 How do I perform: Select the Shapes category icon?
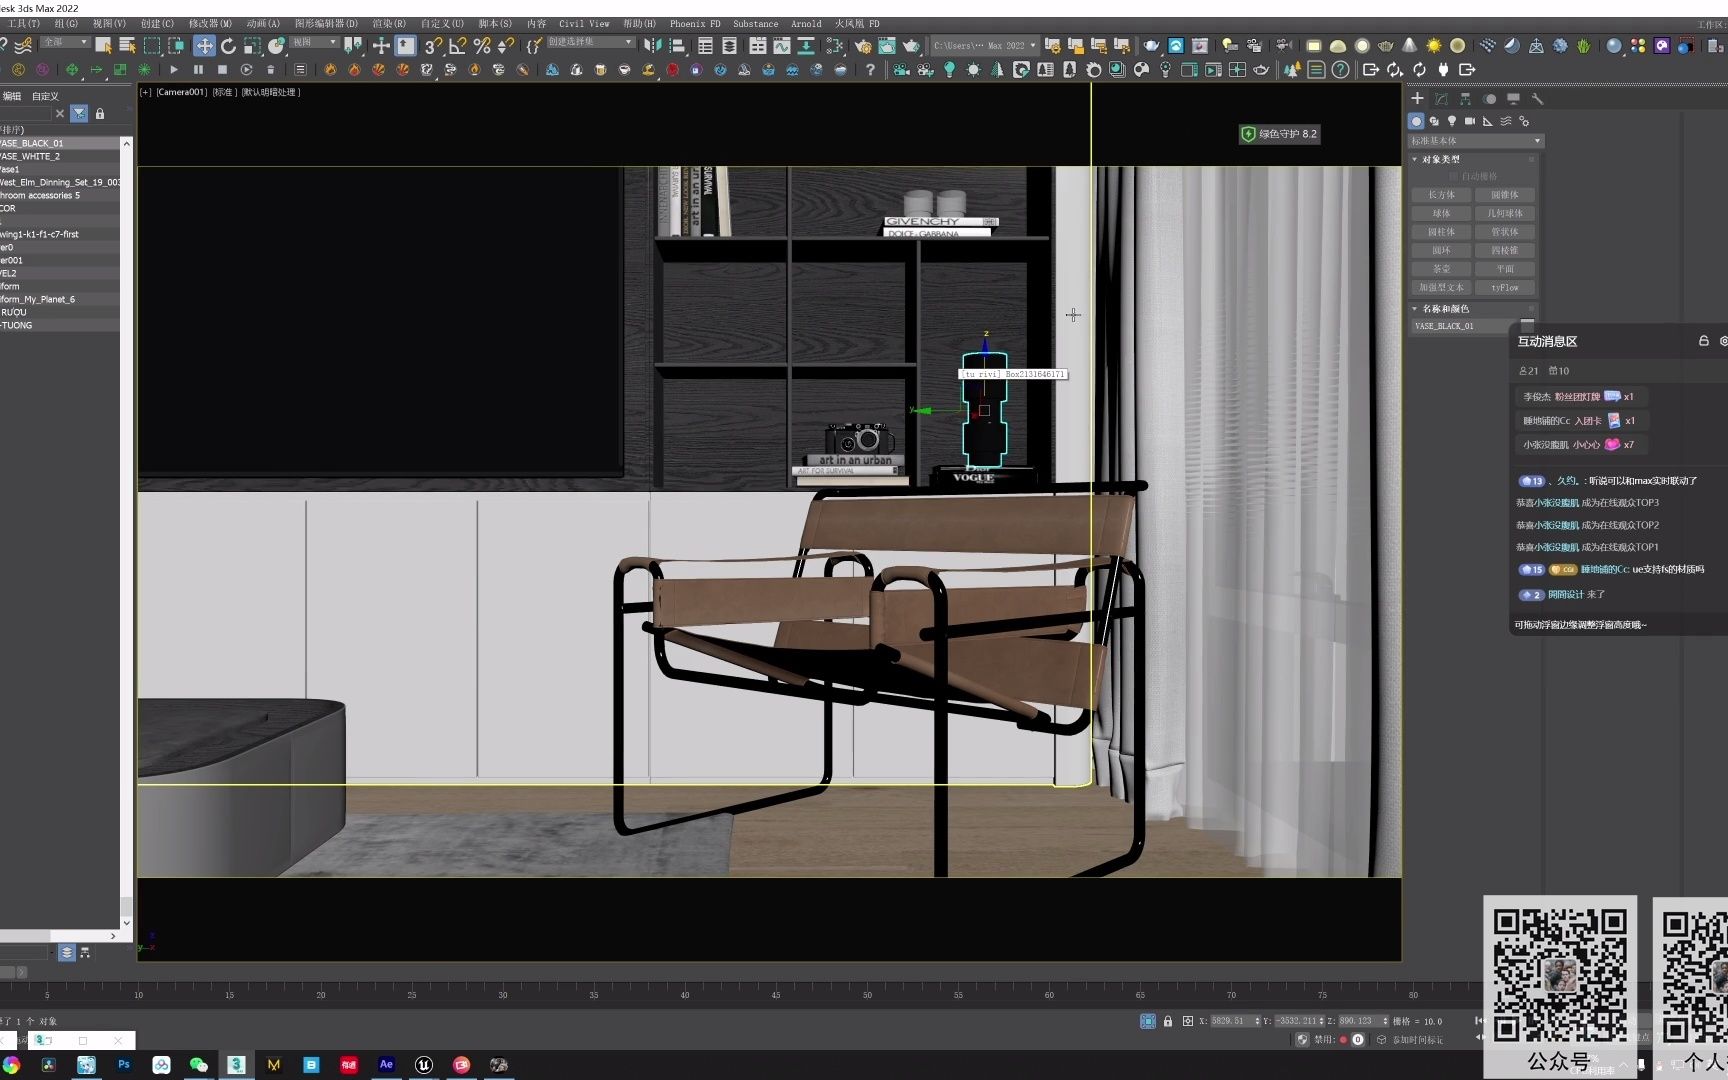tap(1434, 121)
